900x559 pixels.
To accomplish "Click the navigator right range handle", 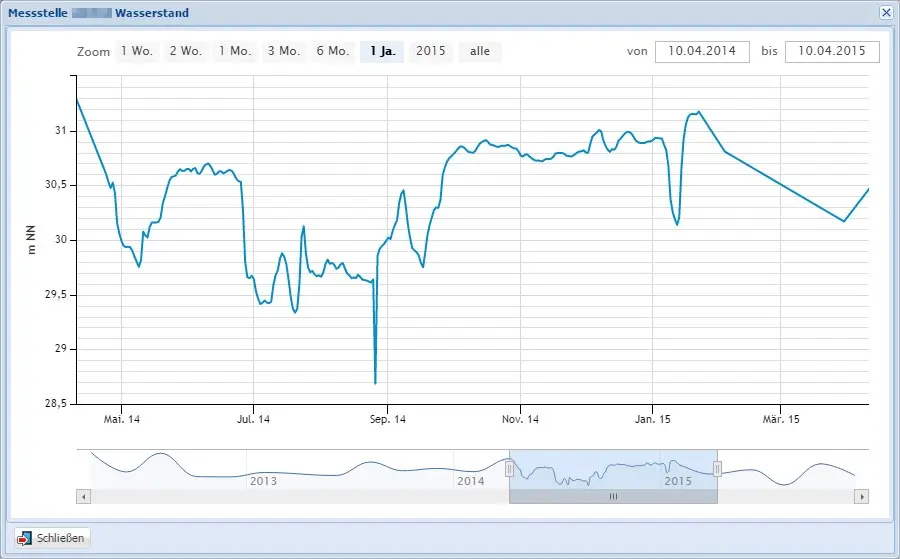I will (717, 469).
